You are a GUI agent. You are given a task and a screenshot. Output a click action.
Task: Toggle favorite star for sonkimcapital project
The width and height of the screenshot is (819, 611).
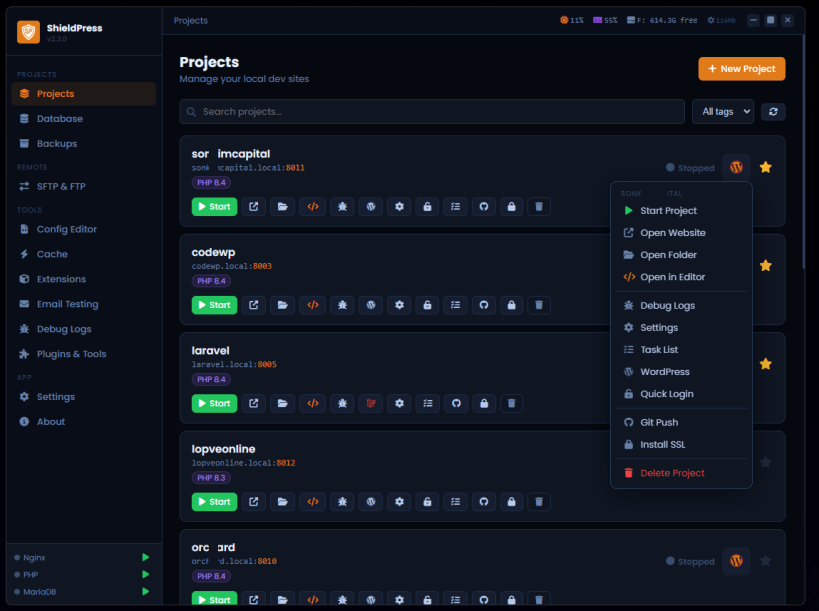coord(766,167)
